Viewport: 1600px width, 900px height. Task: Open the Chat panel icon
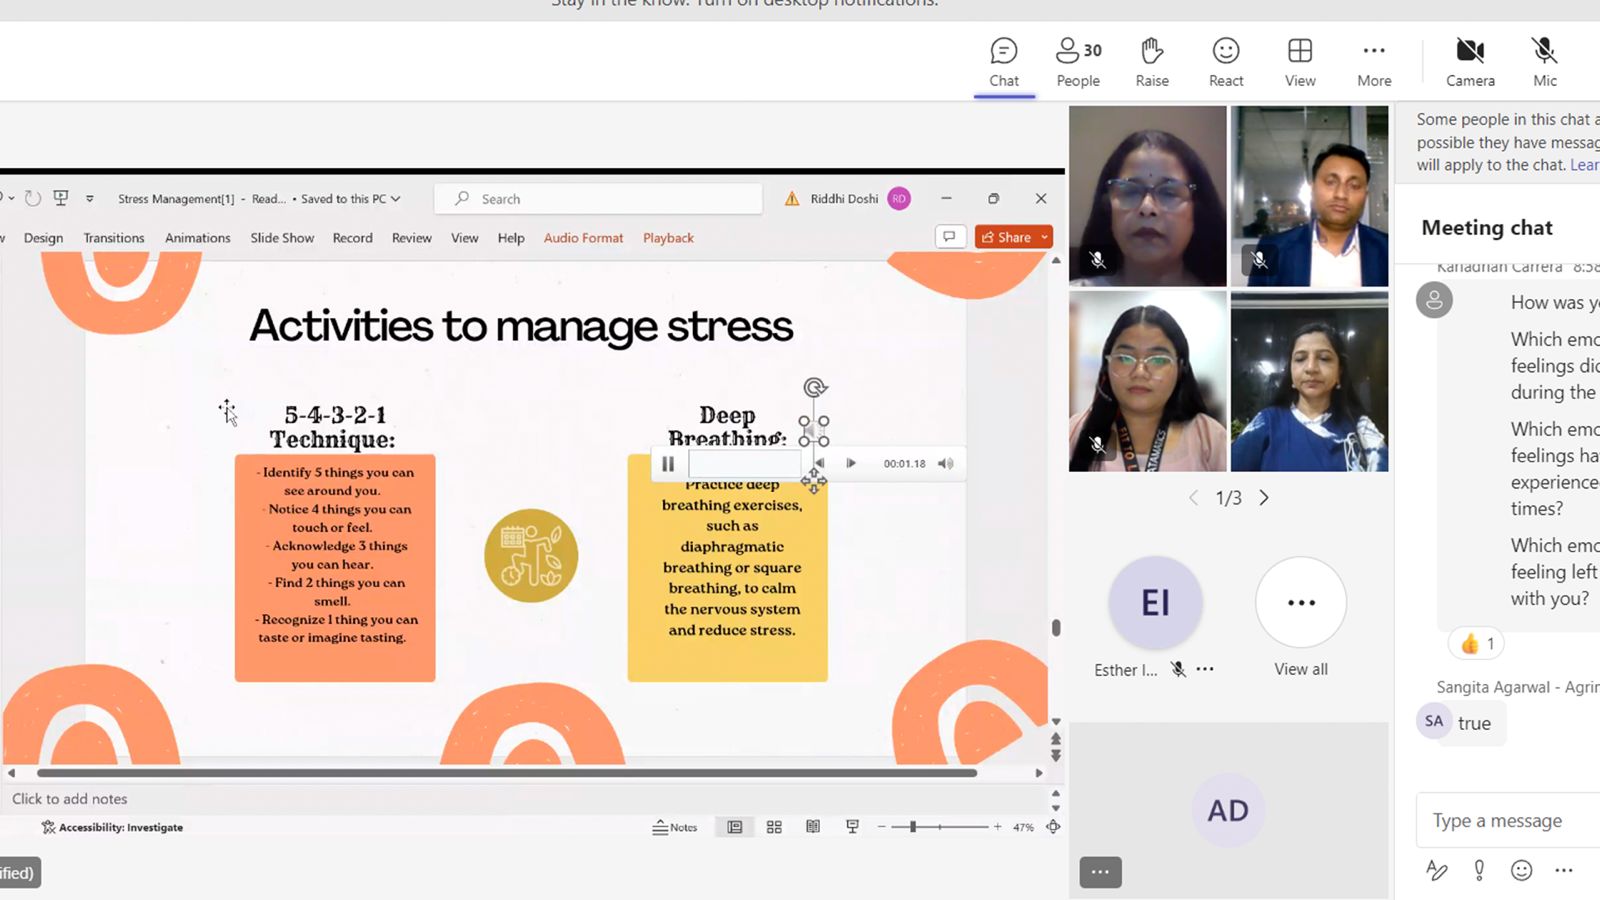point(1003,62)
